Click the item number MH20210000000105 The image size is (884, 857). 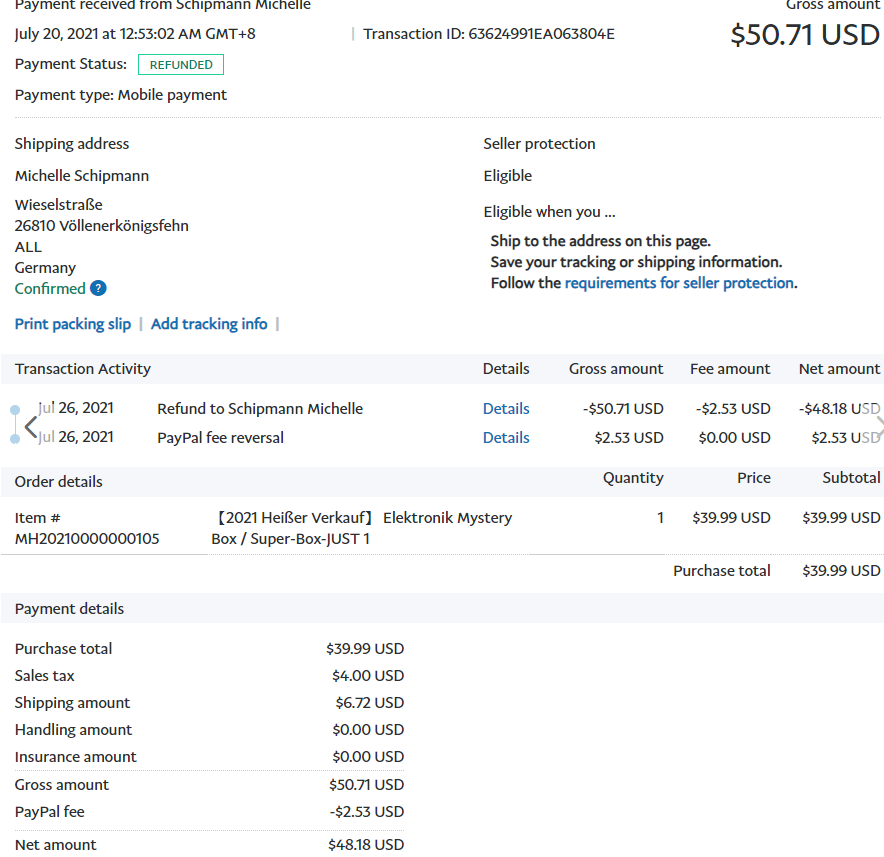pos(87,539)
